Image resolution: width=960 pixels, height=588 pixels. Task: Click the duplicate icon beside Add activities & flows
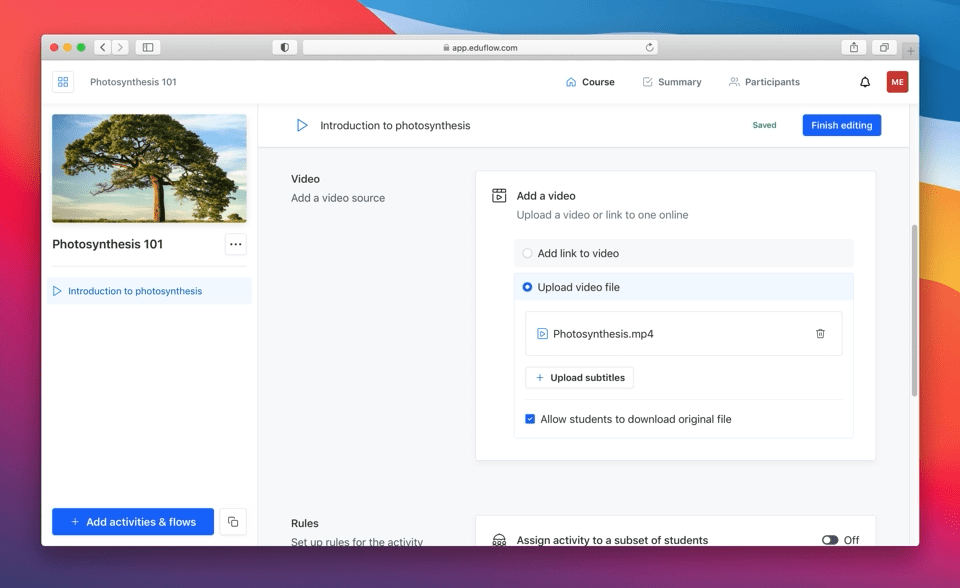coord(232,521)
